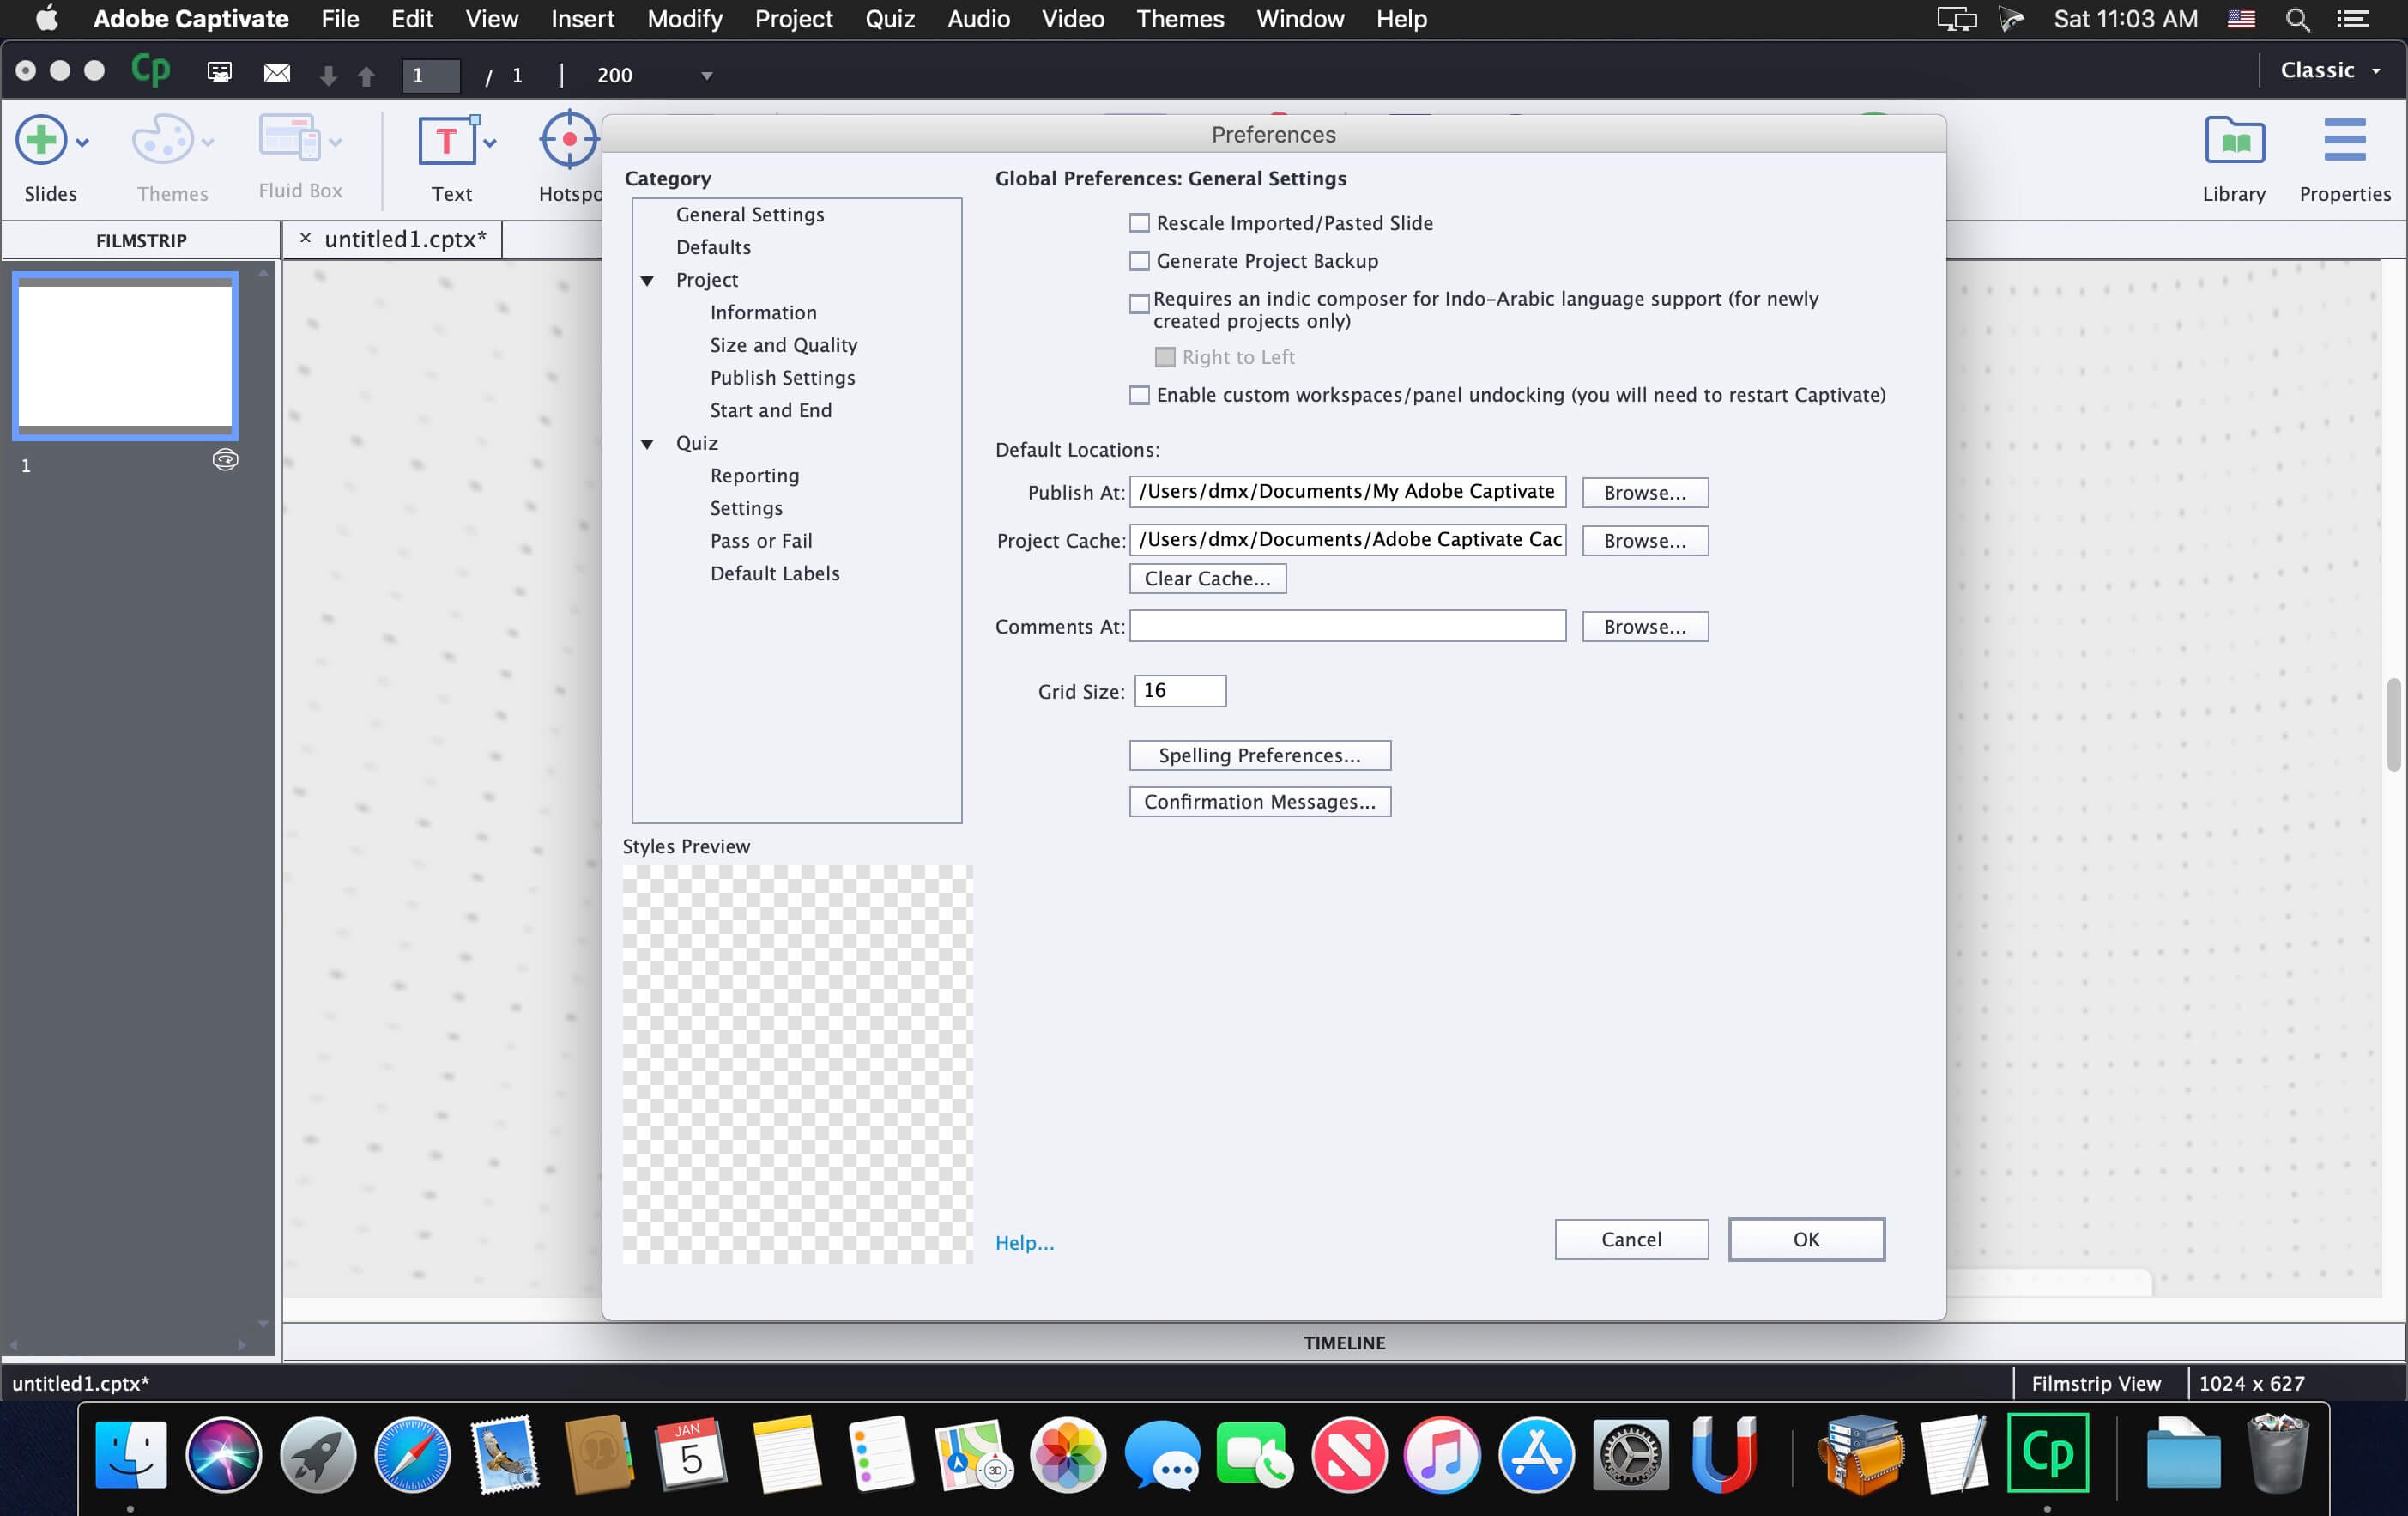Open Spelling Preferences button
The width and height of the screenshot is (2408, 1516).
click(1260, 755)
